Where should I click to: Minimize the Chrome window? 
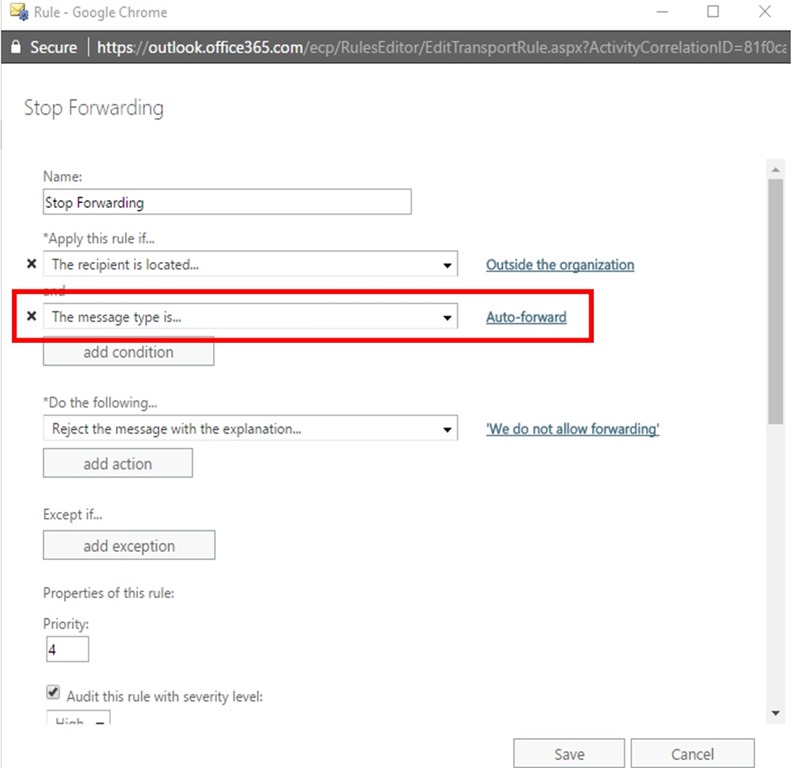coord(662,11)
